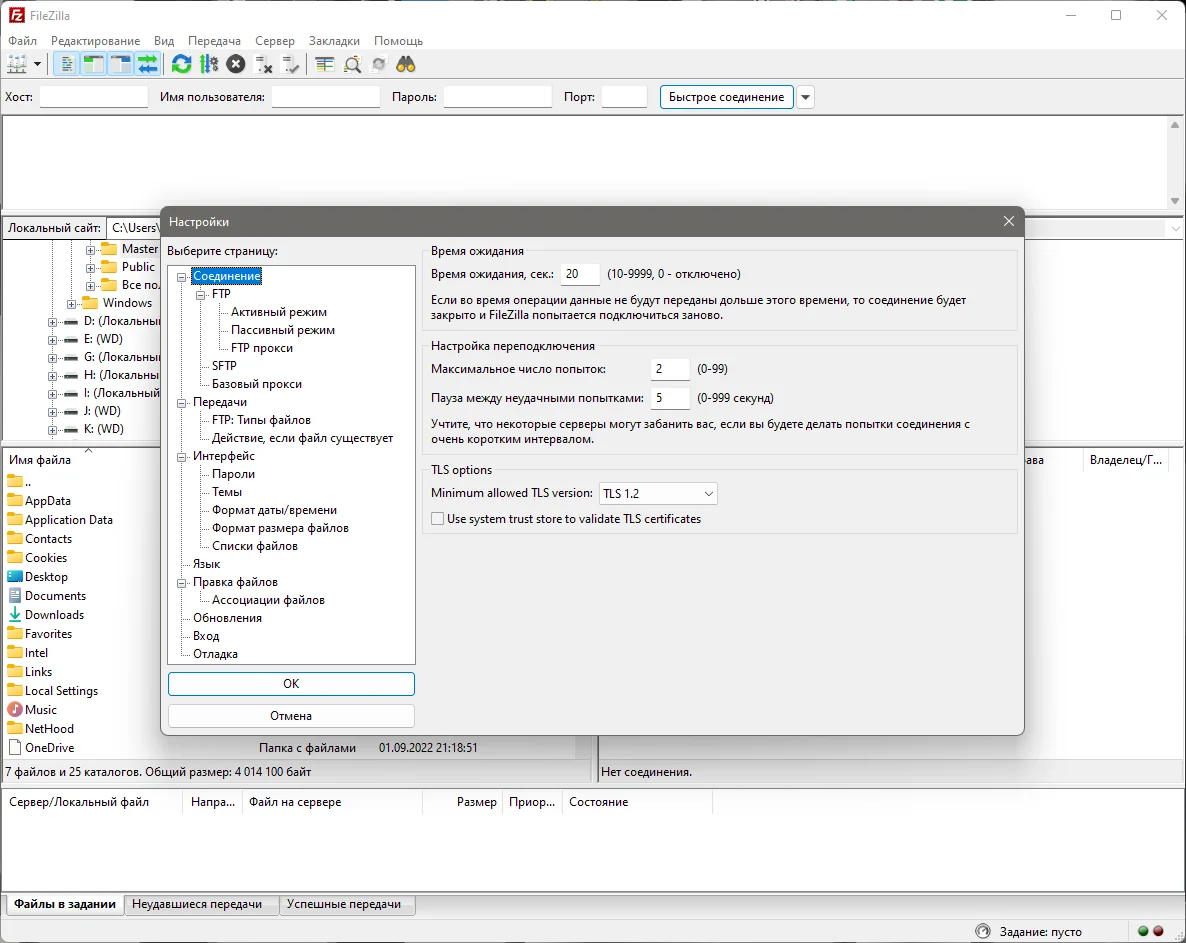Click the Documents icon in file list

pos(14,595)
